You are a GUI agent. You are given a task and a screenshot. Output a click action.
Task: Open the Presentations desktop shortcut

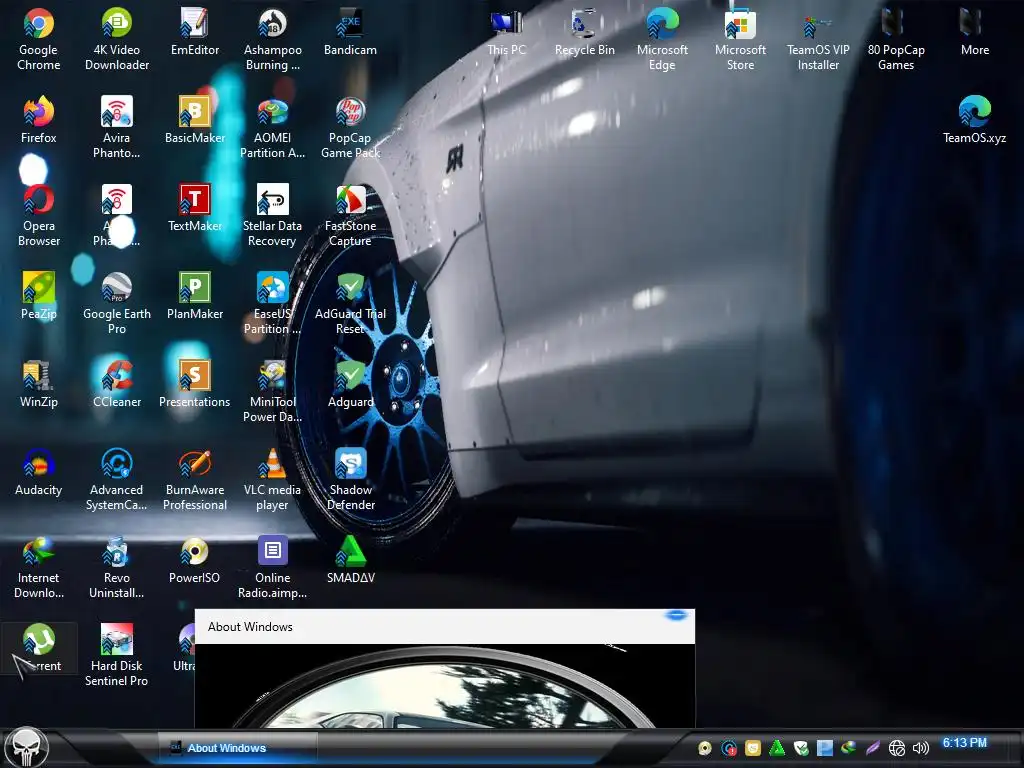tap(195, 384)
